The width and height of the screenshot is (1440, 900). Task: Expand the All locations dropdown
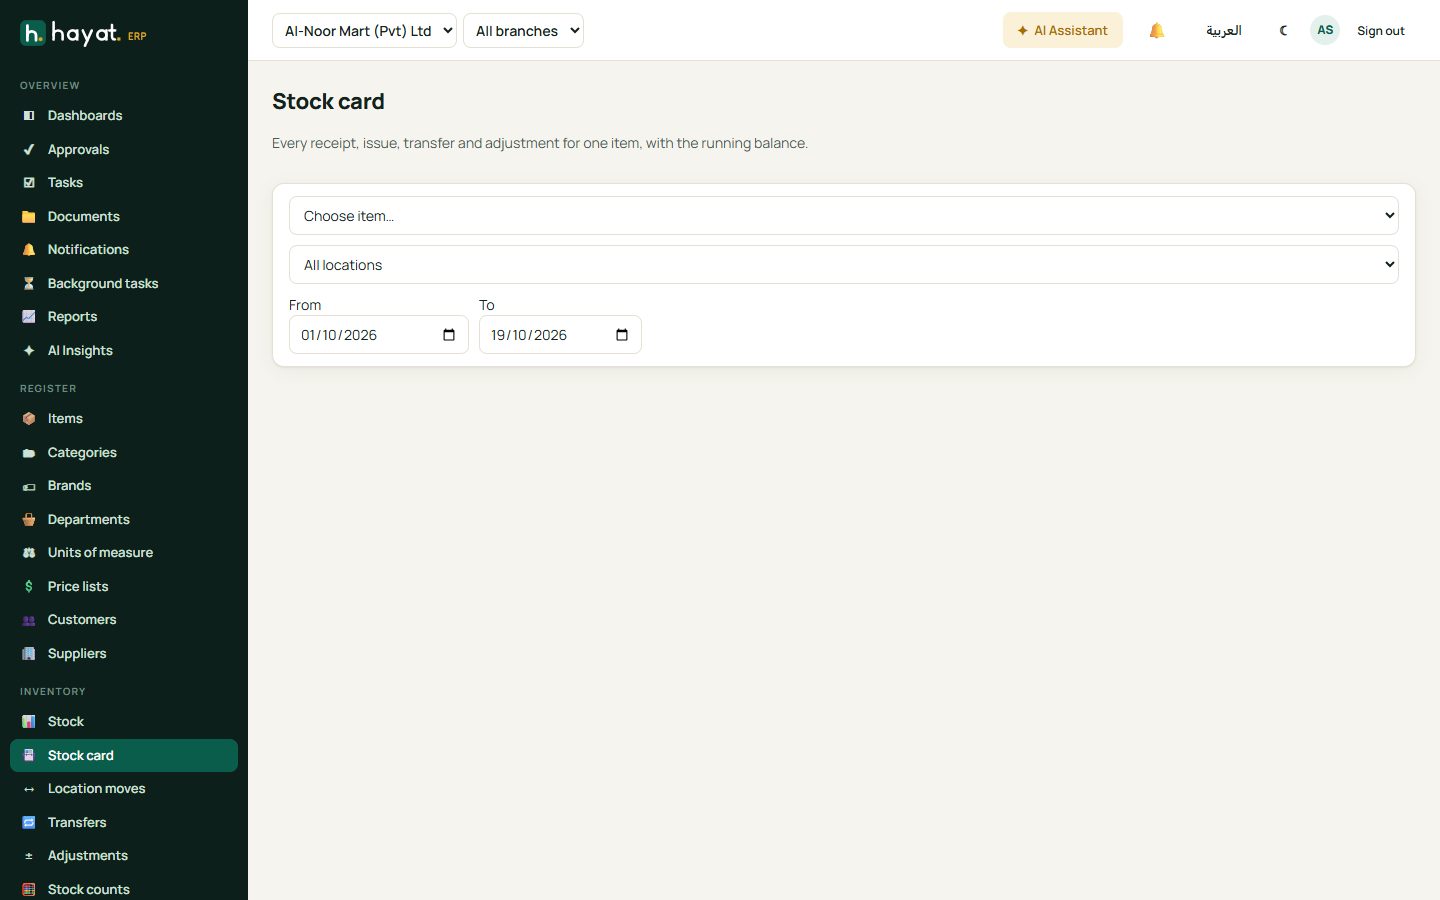click(x=844, y=265)
